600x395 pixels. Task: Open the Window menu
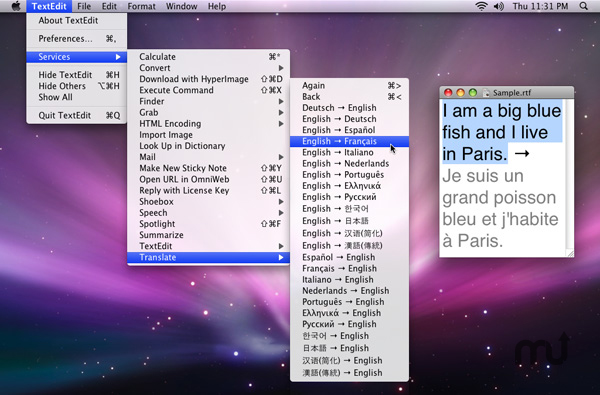coord(181,6)
